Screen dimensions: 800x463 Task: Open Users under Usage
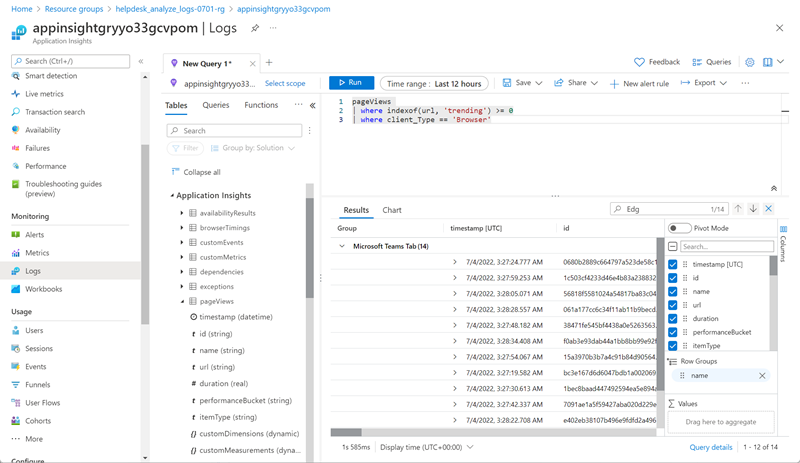[x=34, y=330]
